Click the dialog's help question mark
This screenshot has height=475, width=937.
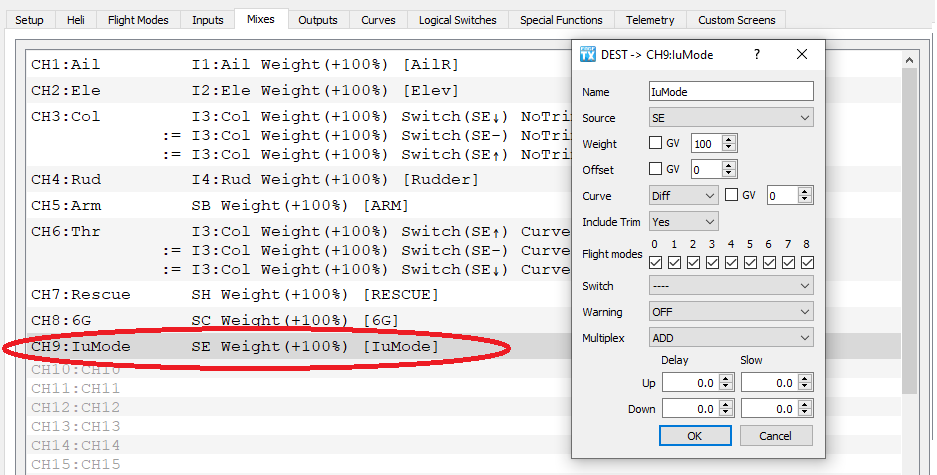tap(756, 55)
